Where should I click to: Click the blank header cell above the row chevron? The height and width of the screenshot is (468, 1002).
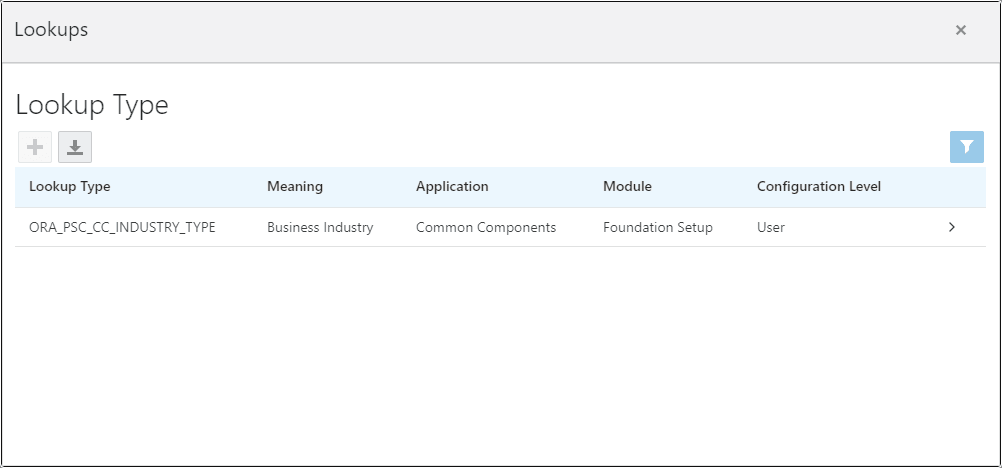point(951,186)
